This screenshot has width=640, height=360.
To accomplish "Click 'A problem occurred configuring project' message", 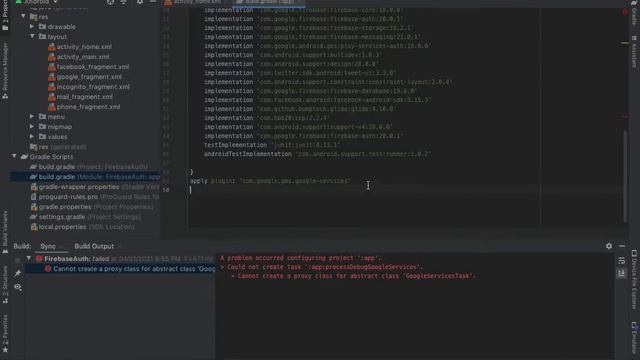I will click(301, 258).
